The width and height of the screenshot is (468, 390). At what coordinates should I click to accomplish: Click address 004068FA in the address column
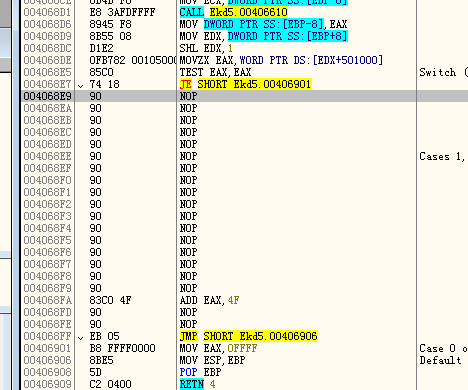point(48,300)
